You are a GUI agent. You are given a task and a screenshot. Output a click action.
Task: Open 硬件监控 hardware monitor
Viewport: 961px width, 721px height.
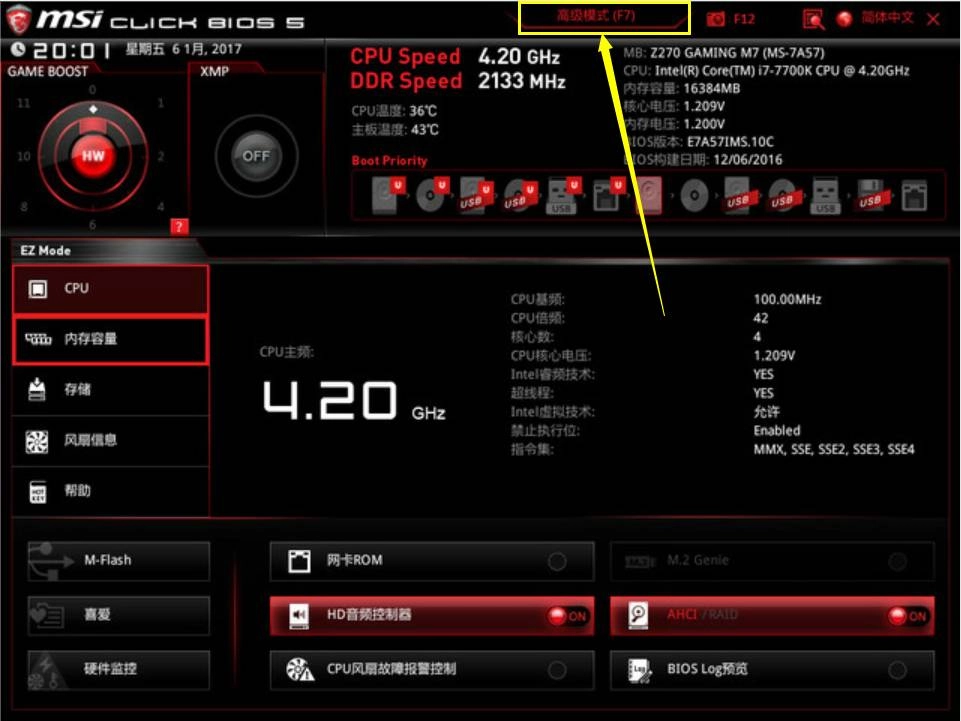[119, 670]
